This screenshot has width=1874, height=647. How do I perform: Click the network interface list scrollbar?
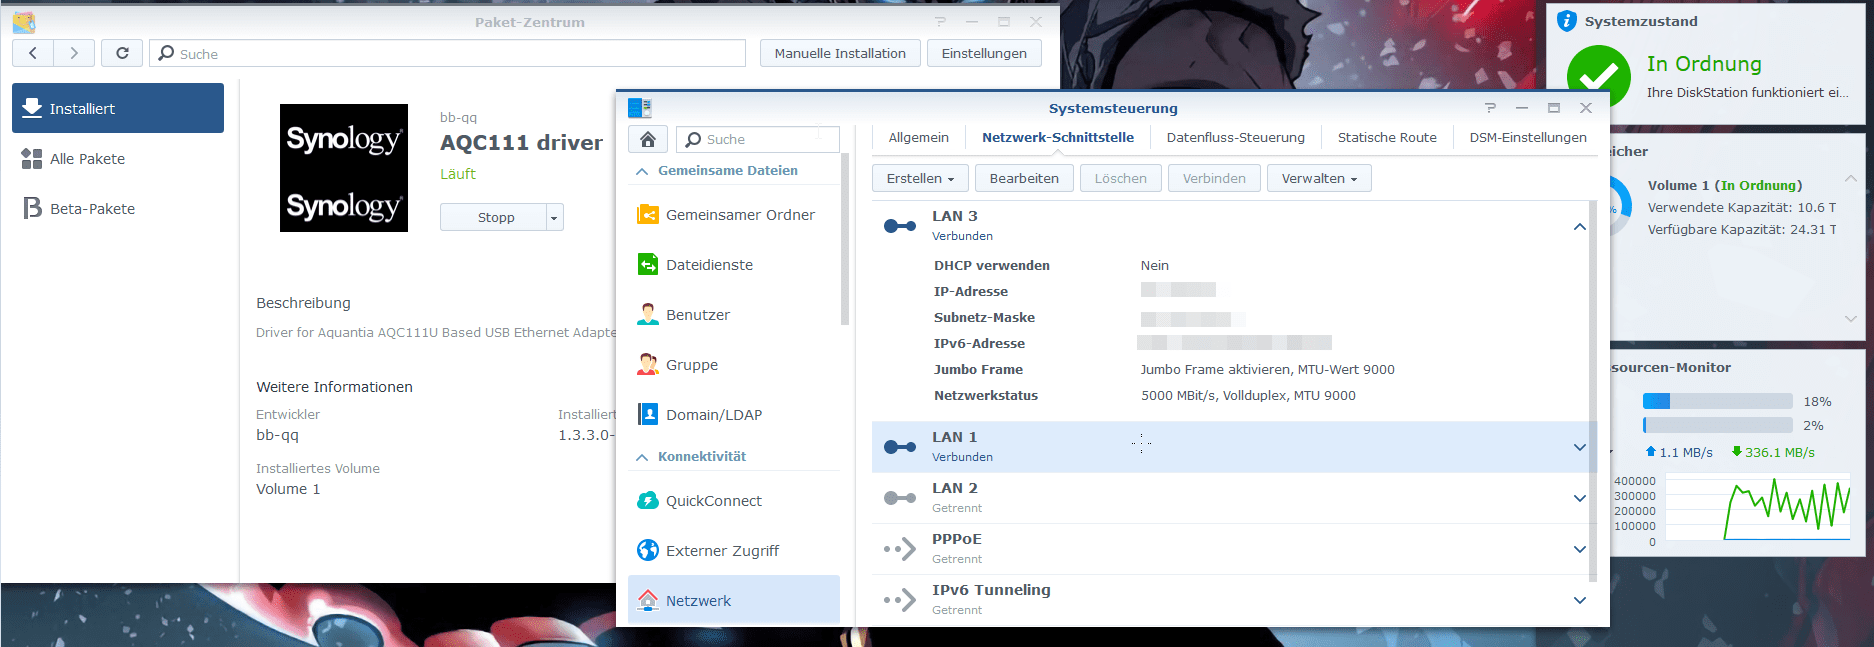tap(1593, 390)
